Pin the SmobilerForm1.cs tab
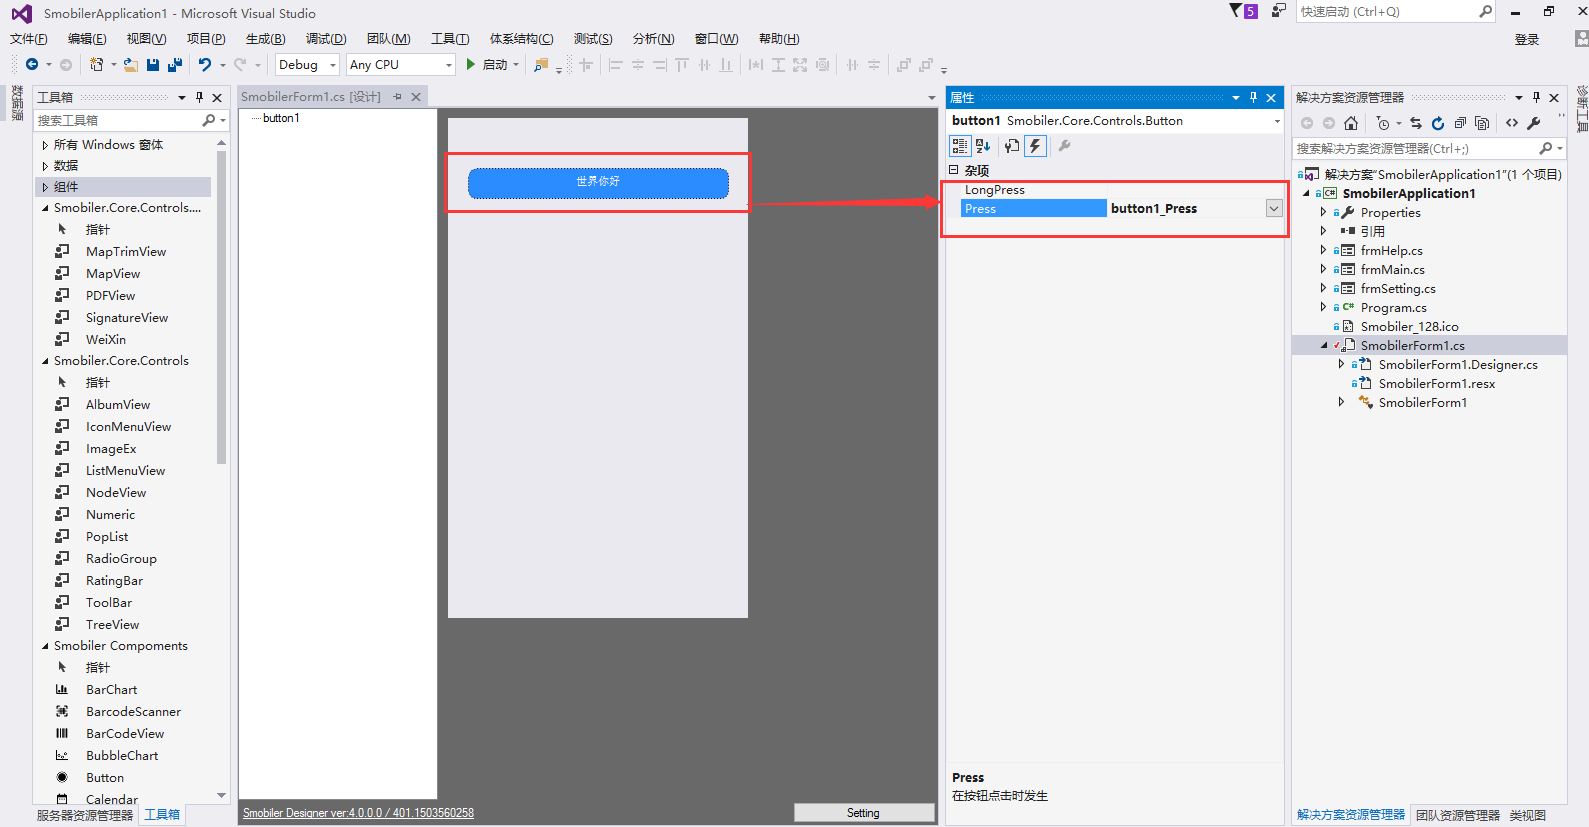1589x827 pixels. 397,97
